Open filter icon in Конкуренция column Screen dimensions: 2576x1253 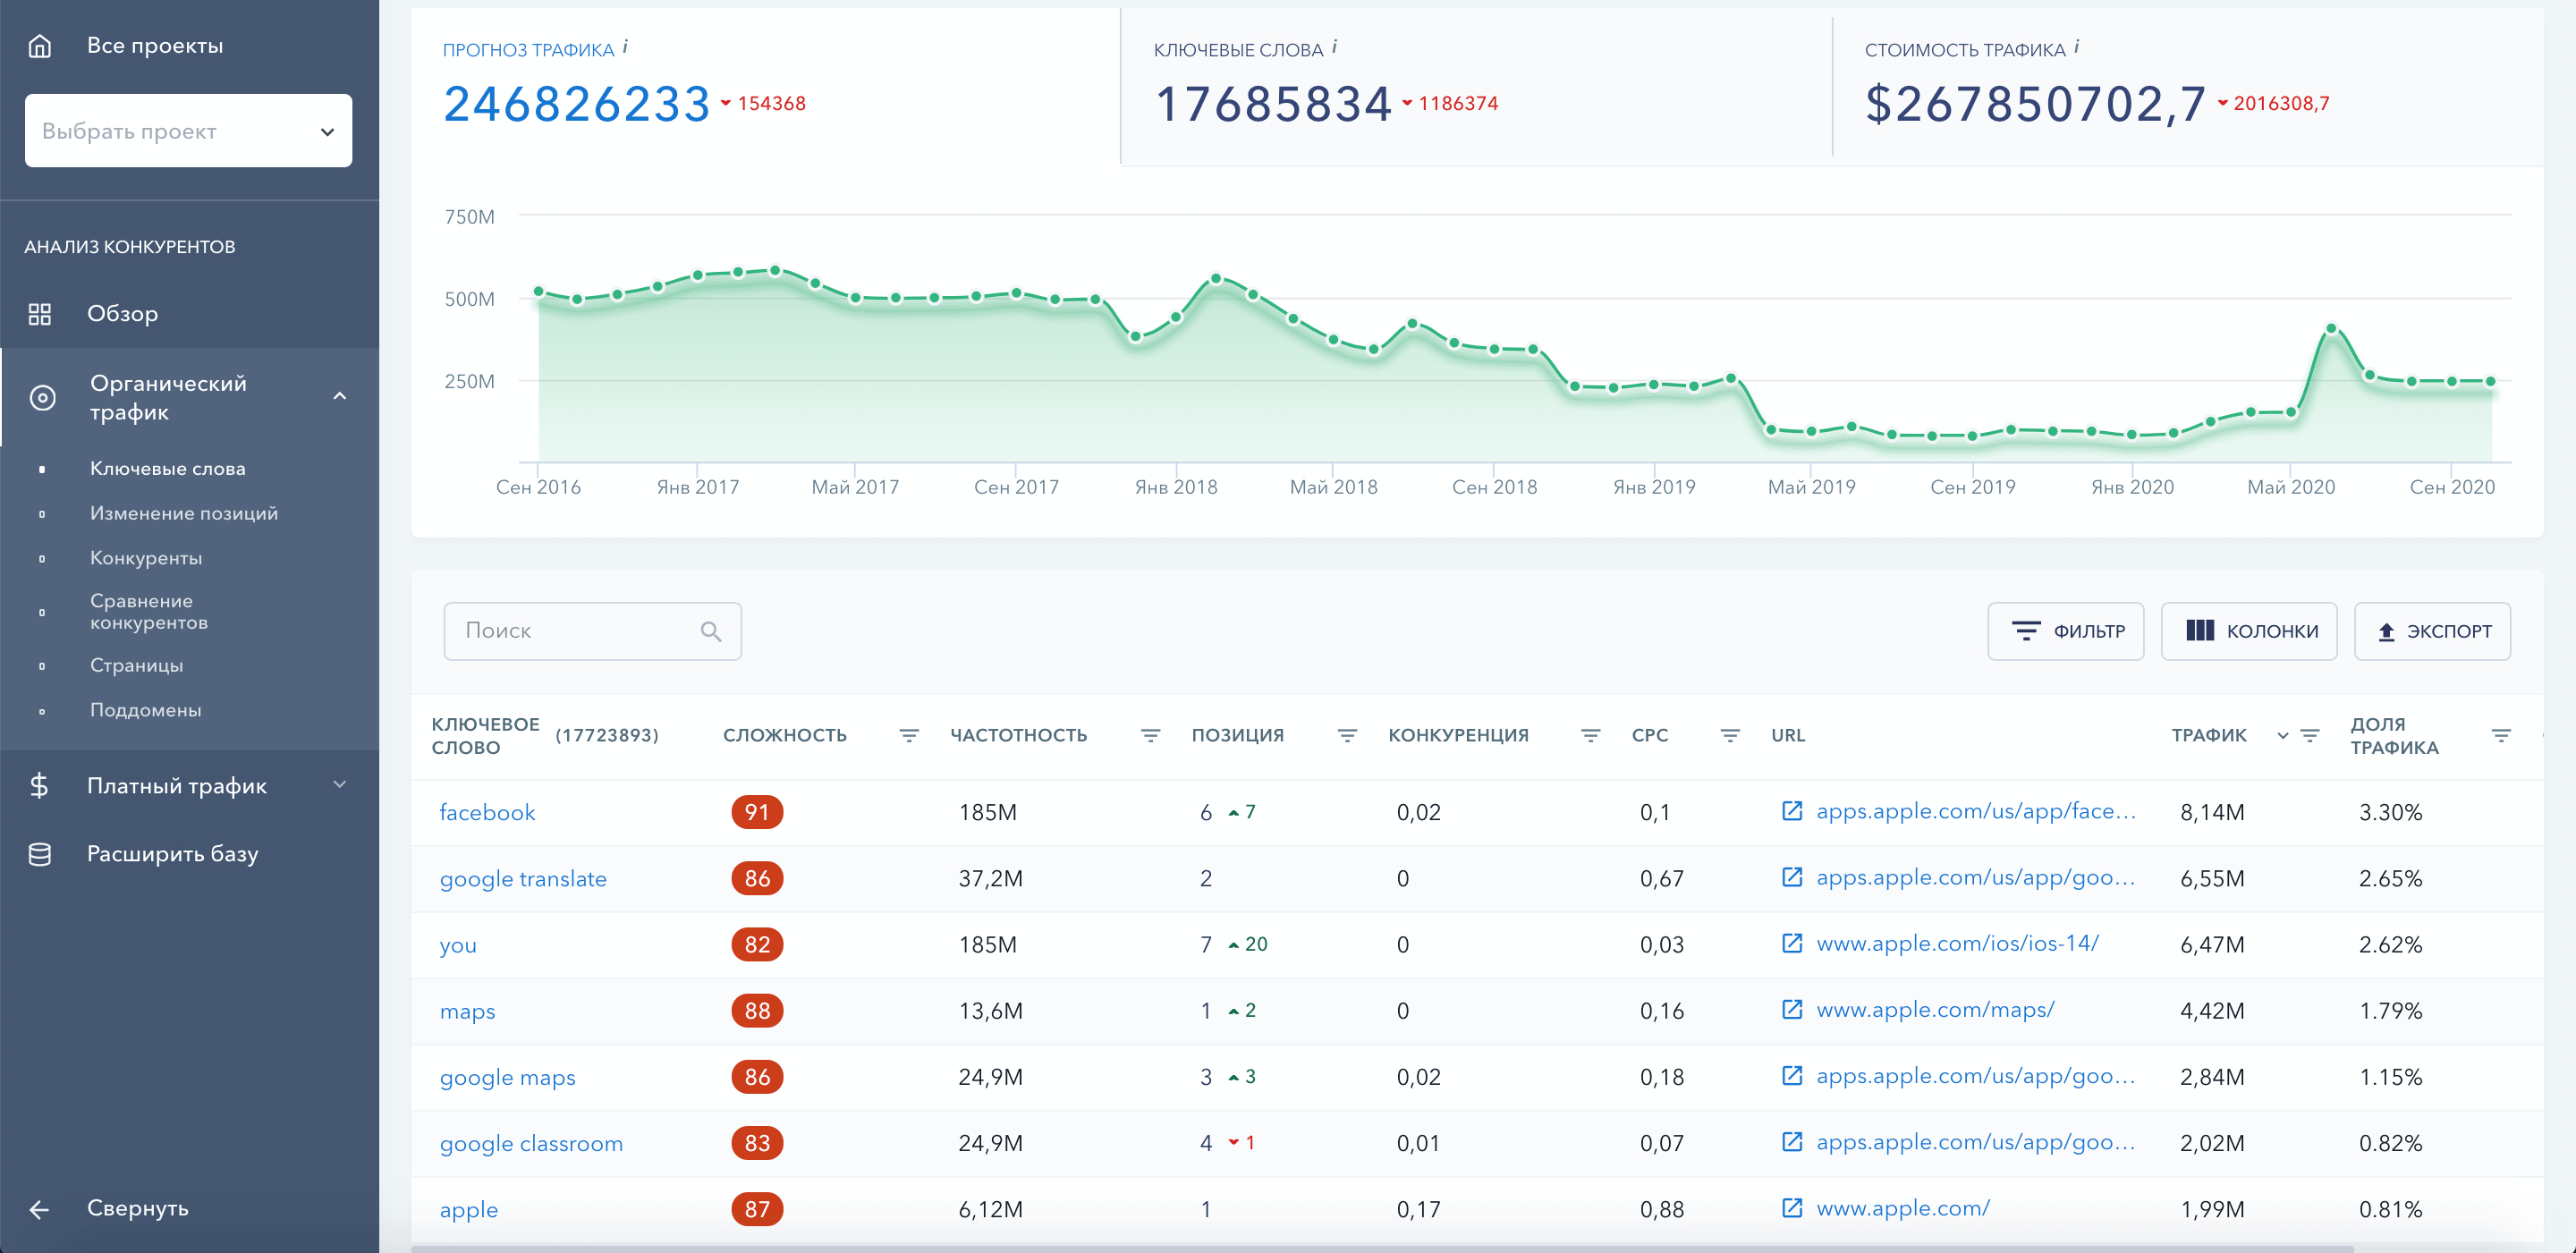click(x=1590, y=735)
